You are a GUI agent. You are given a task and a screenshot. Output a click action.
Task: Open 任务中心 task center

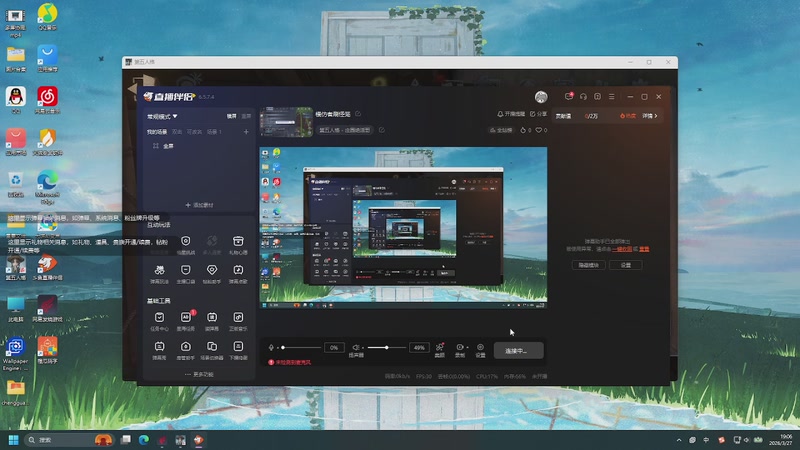click(x=160, y=321)
